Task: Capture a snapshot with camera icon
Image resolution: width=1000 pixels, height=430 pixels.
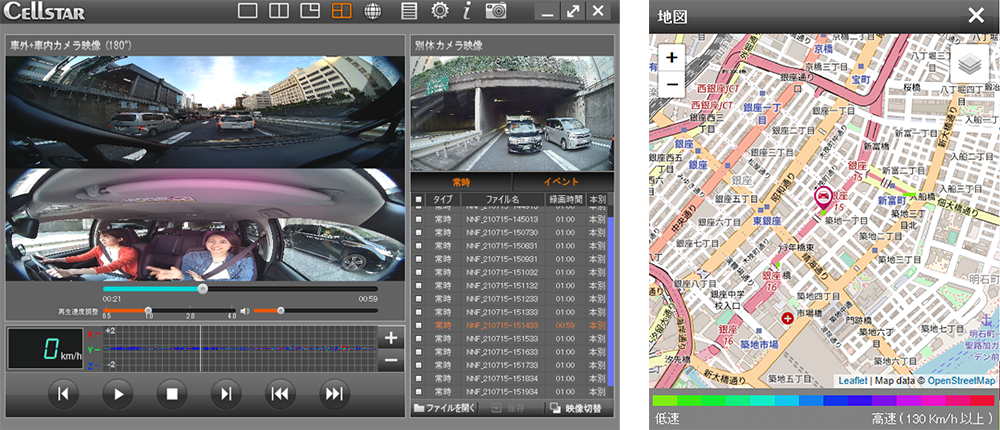Action: pyautogui.click(x=496, y=11)
